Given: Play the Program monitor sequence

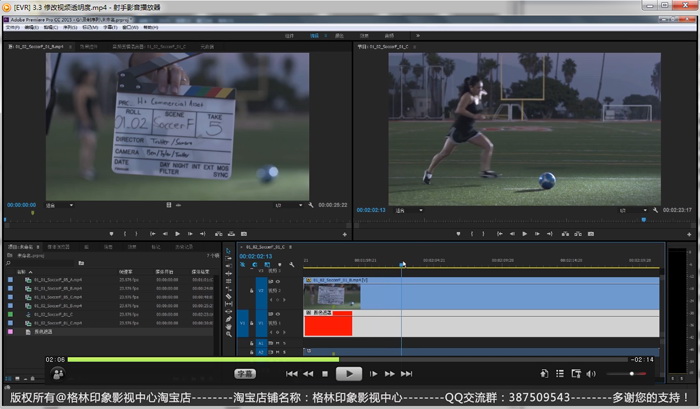Looking at the screenshot, I should click(x=525, y=234).
